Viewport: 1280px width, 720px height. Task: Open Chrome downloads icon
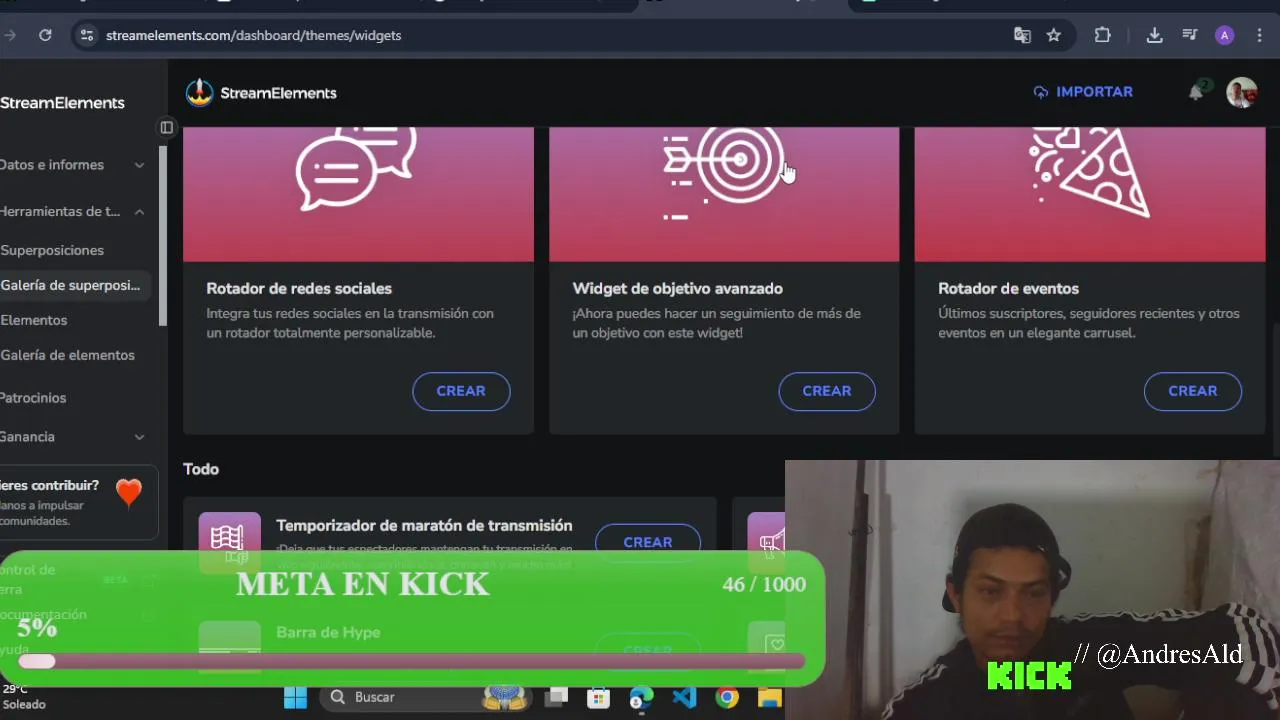click(x=1154, y=35)
